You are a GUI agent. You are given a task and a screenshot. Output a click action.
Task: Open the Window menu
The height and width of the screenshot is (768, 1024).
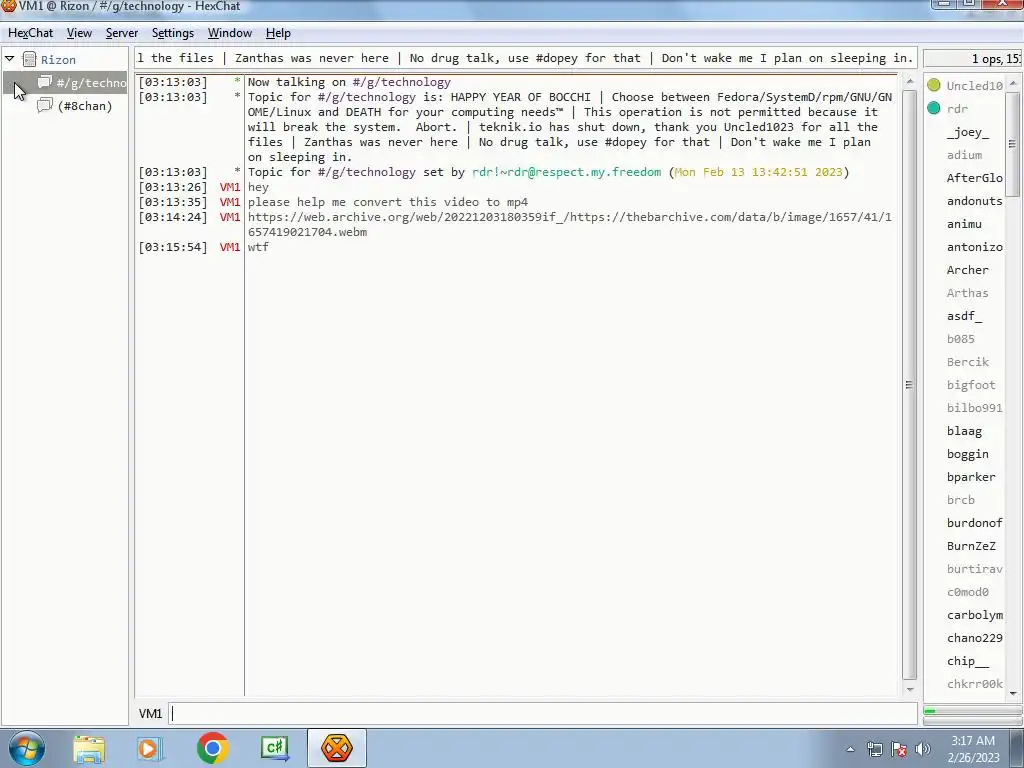229,33
